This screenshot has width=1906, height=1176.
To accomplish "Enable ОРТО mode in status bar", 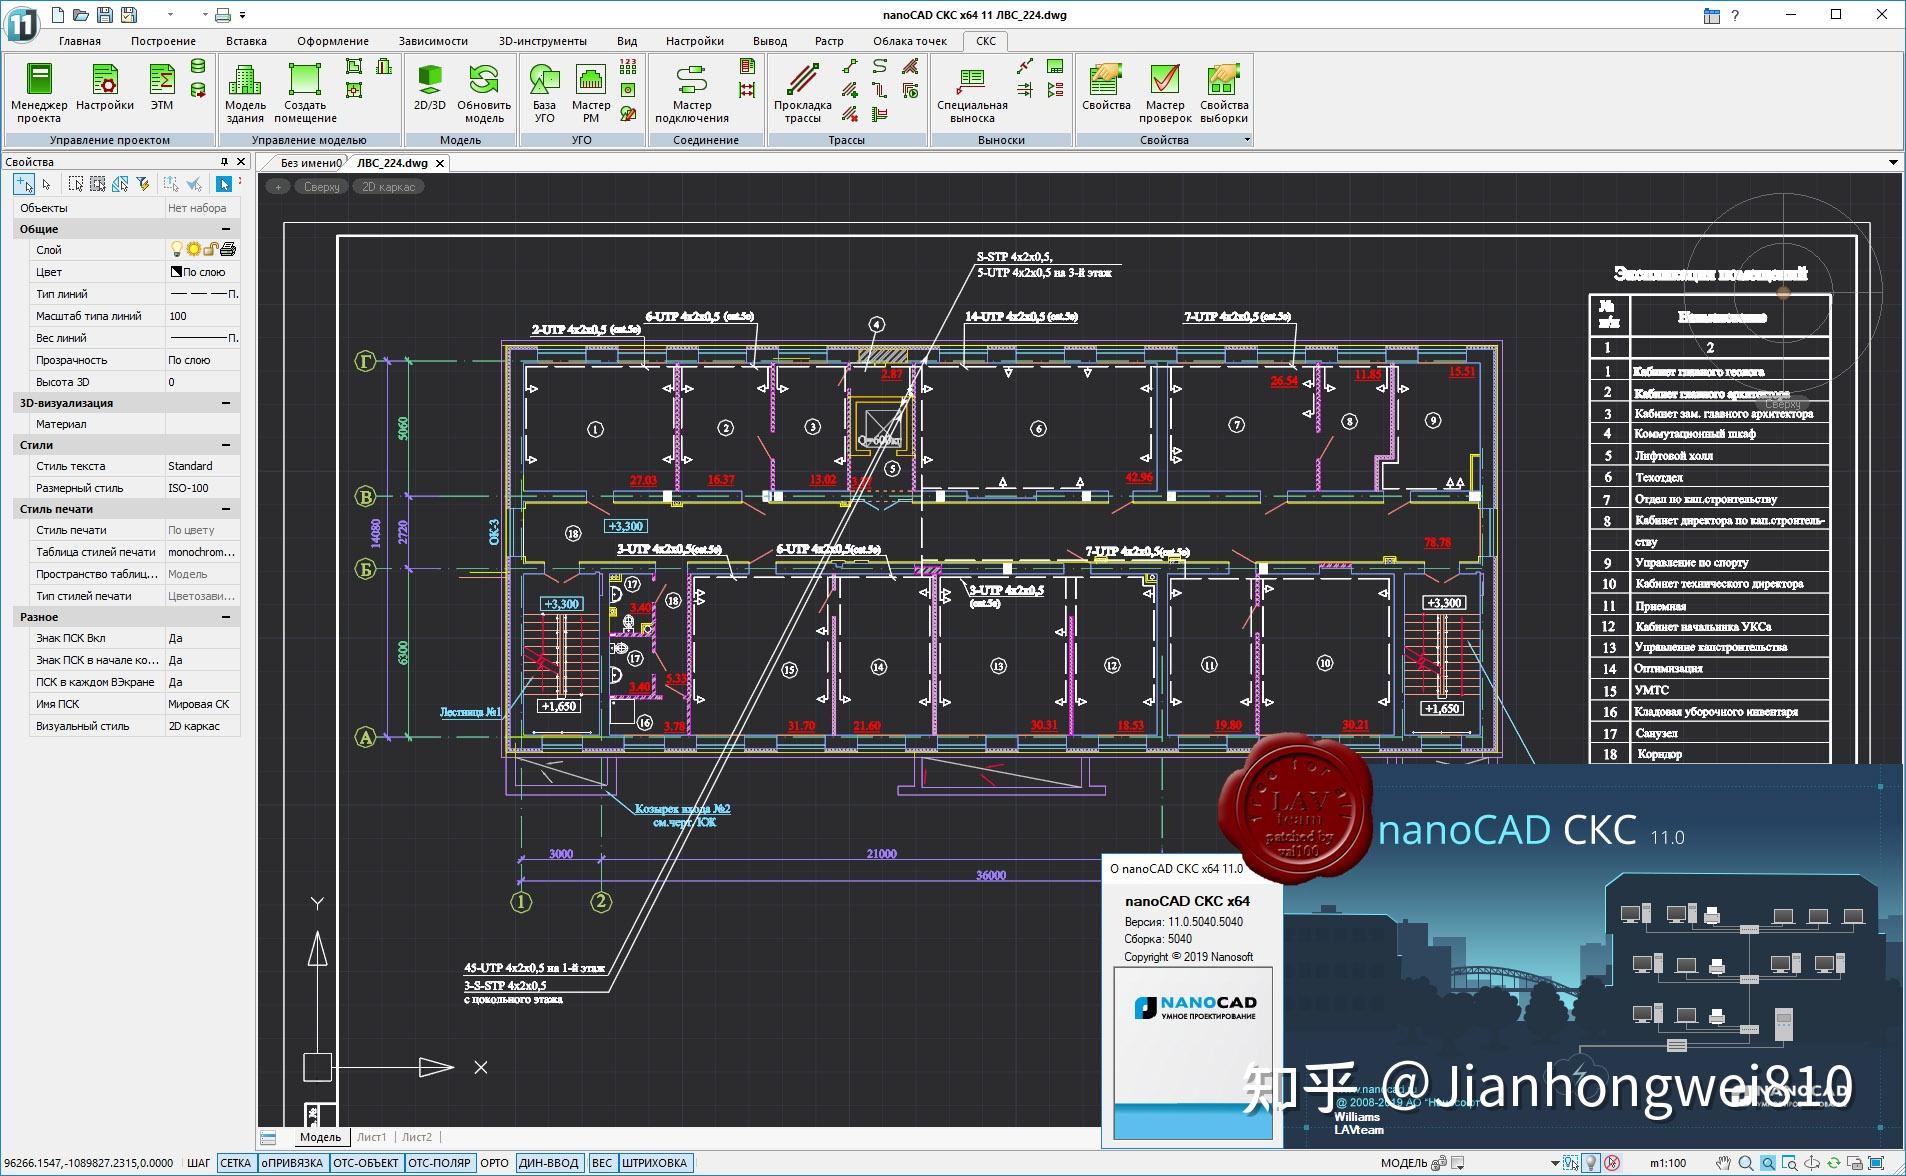I will [x=494, y=1162].
